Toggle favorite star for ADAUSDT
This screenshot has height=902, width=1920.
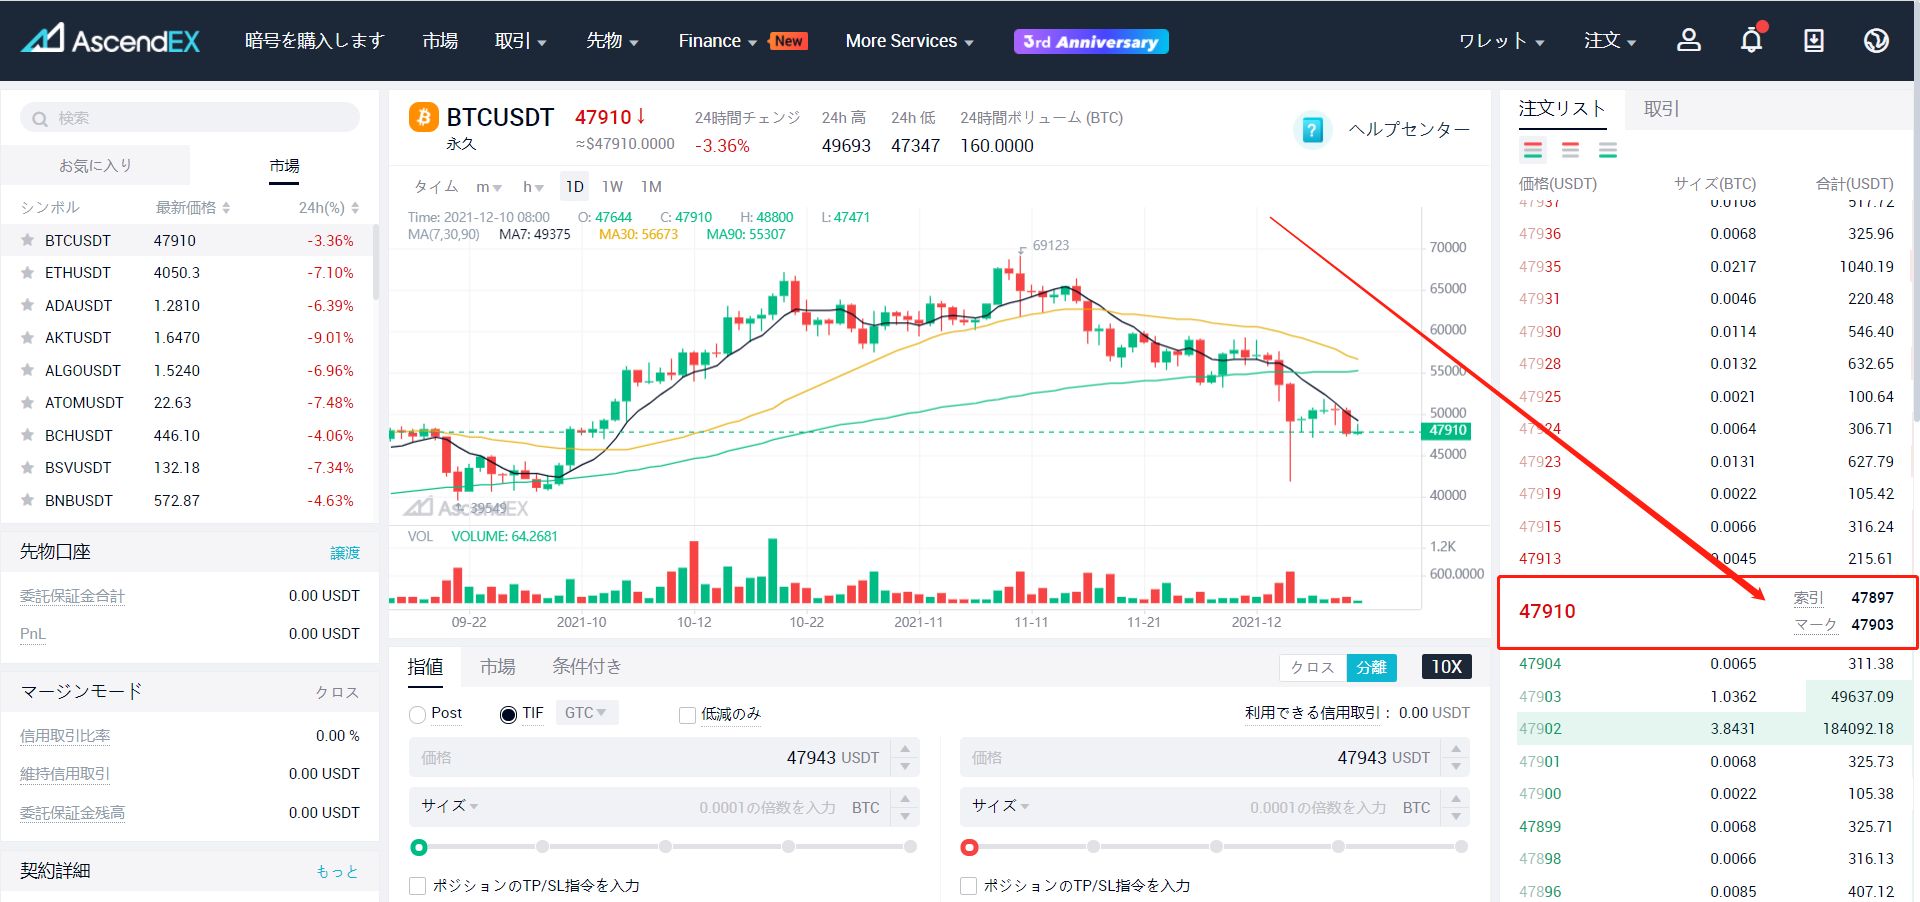click(27, 305)
